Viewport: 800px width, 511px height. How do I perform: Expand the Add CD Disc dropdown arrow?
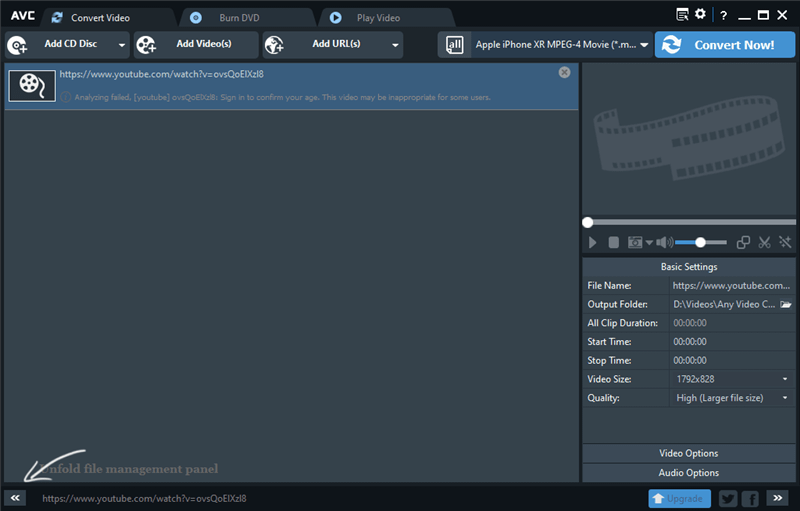122,45
